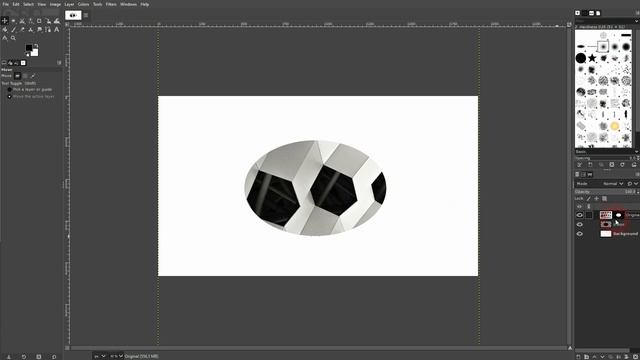Hide the top Original layer
The height and width of the screenshot is (360, 640).
click(x=580, y=215)
